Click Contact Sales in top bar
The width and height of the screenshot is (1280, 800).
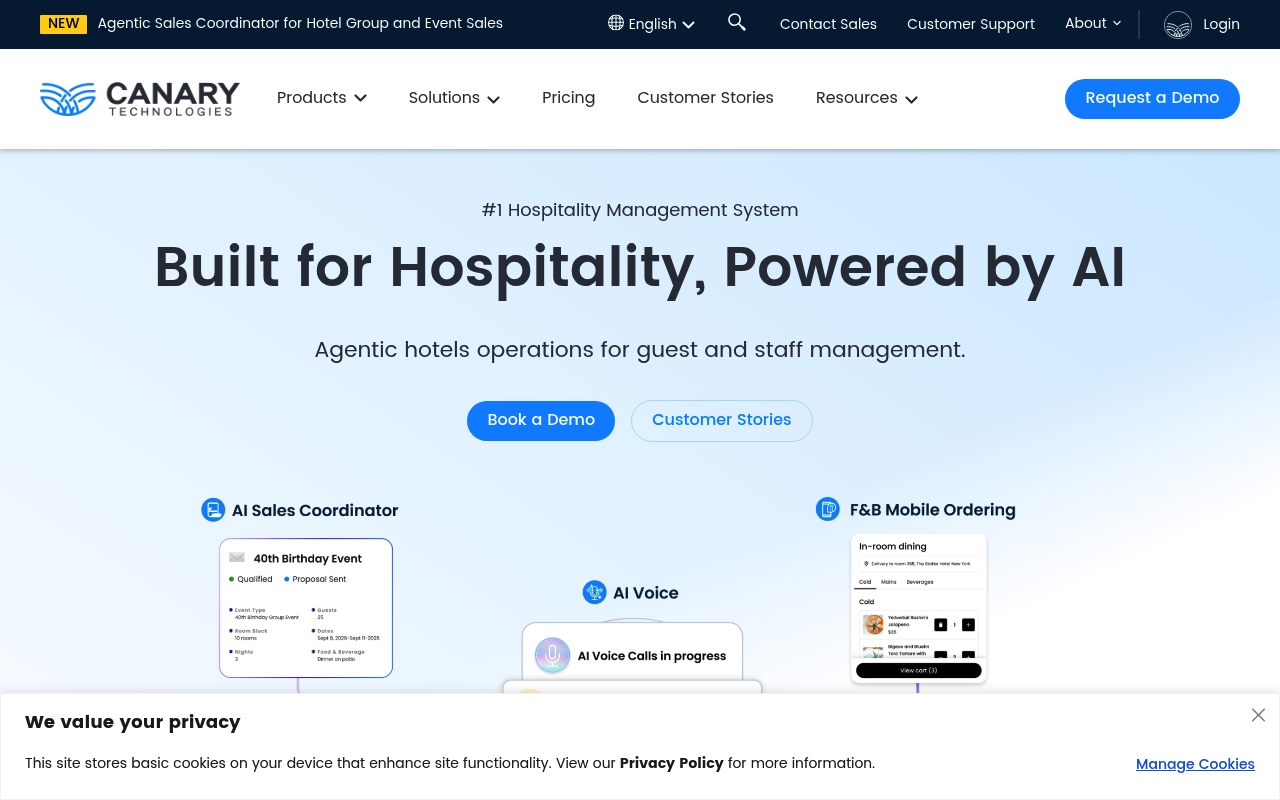click(828, 24)
